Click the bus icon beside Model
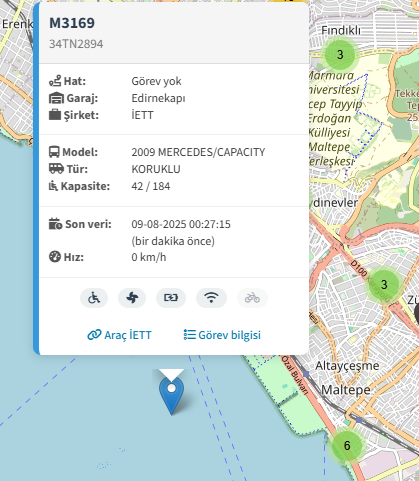 [x=54, y=152]
